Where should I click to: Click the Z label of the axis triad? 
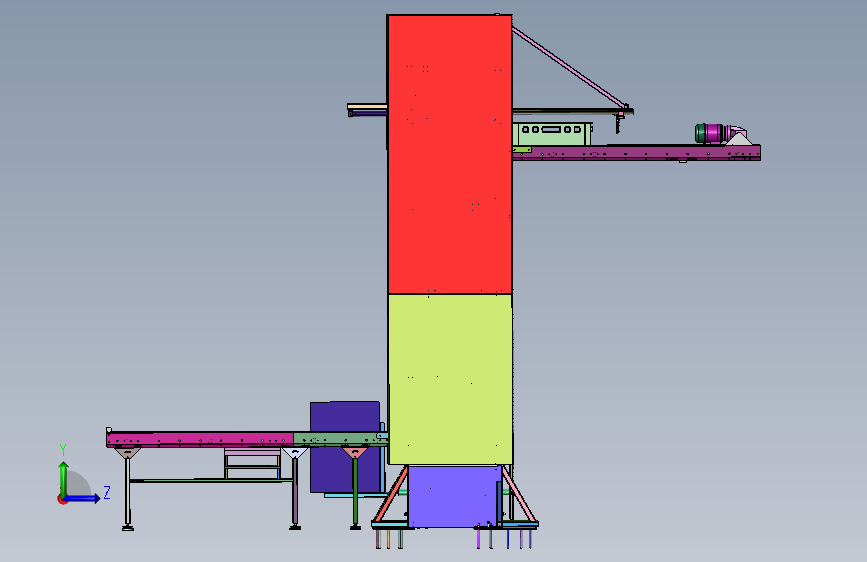click(x=107, y=492)
